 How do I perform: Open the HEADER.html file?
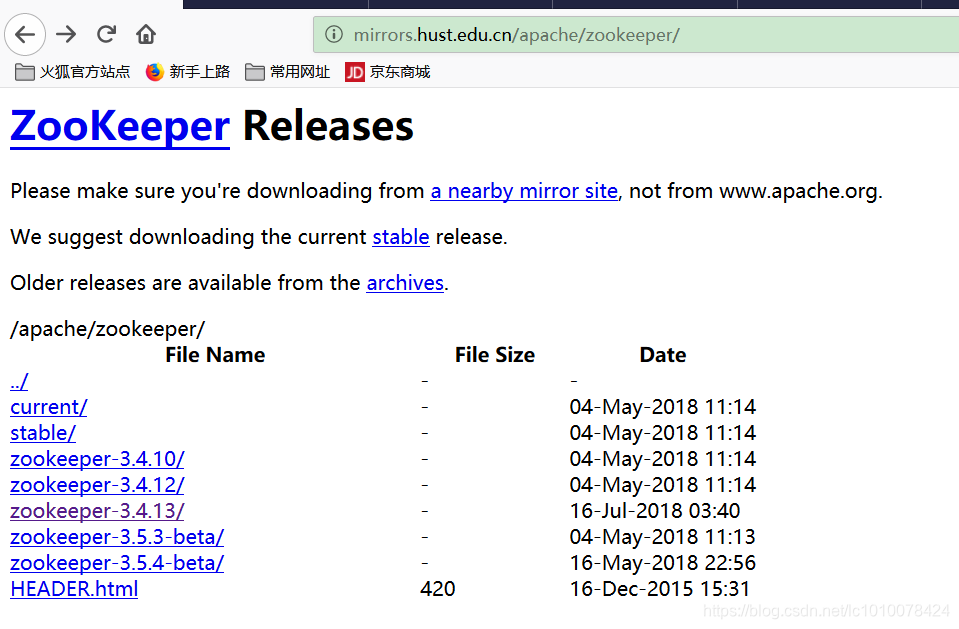click(x=74, y=589)
